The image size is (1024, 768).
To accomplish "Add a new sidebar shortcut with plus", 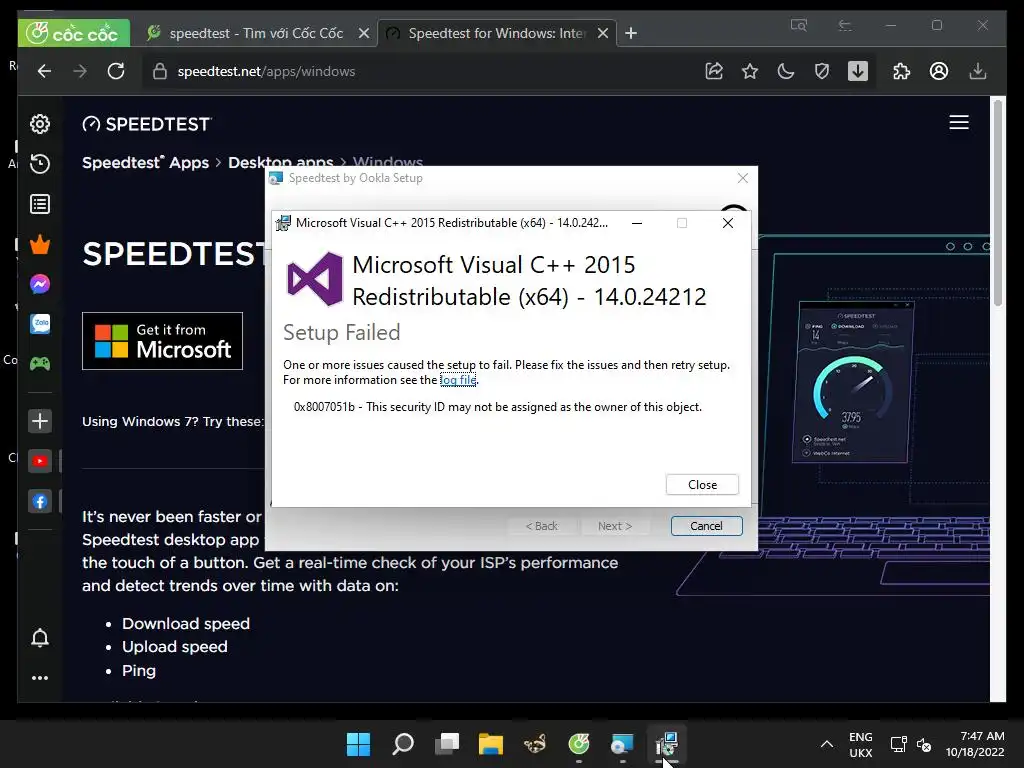I will [x=40, y=421].
